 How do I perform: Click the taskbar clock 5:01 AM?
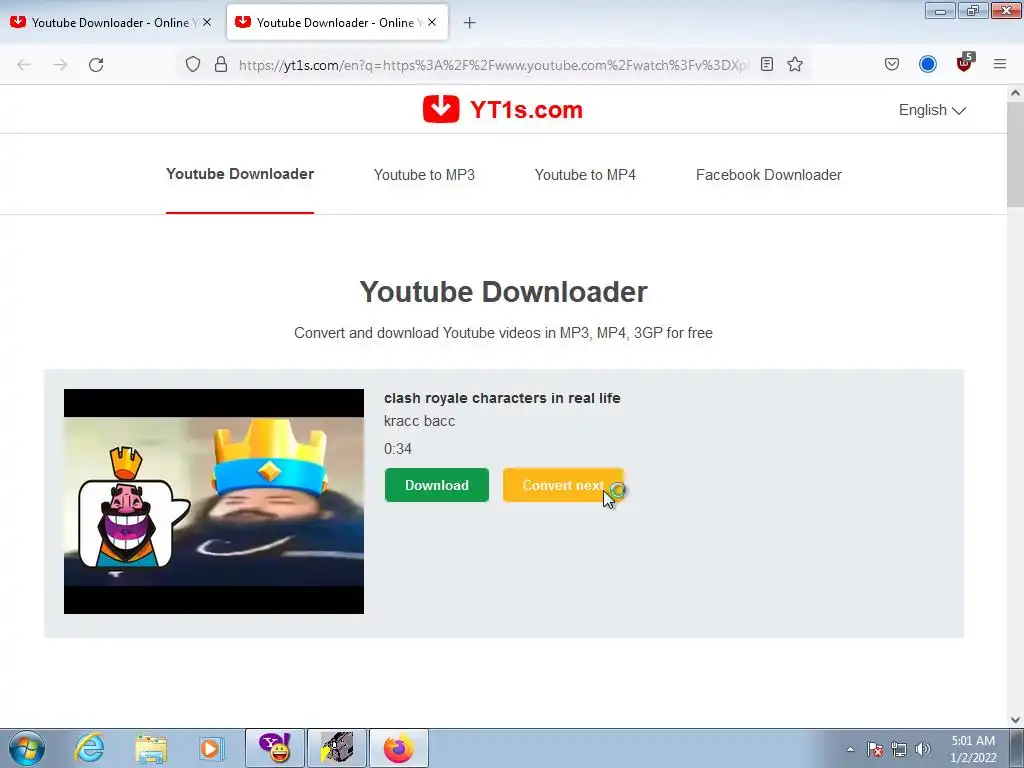tap(973, 741)
